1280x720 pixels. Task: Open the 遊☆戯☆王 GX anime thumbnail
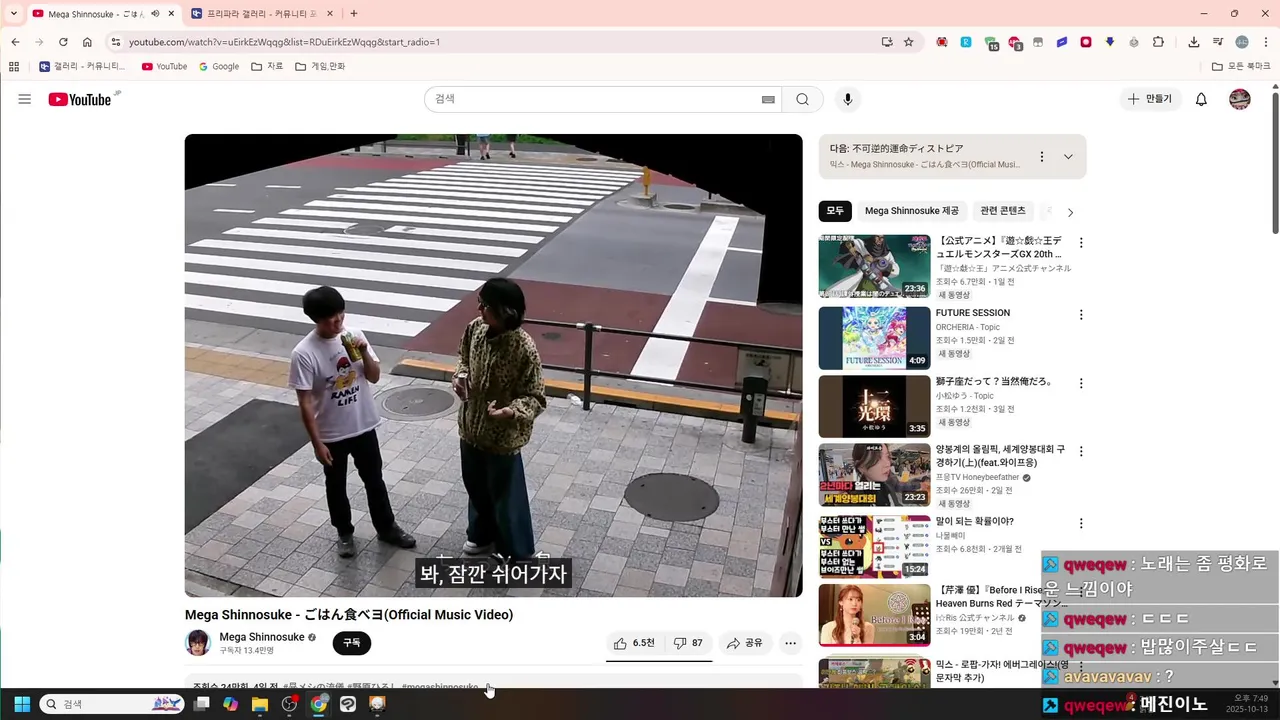(x=874, y=266)
